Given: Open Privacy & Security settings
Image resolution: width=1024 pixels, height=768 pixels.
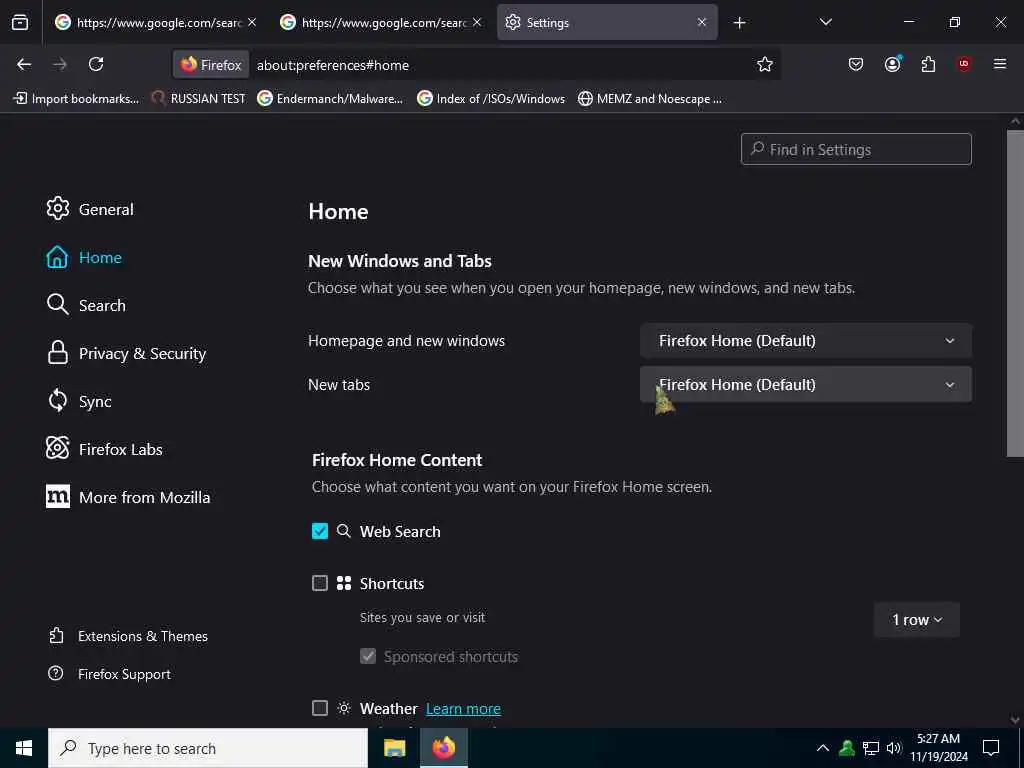Looking at the screenshot, I should point(127,353).
